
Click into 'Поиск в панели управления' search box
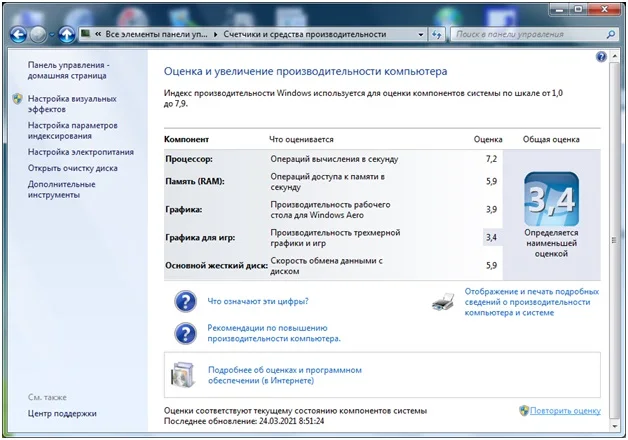click(x=529, y=34)
